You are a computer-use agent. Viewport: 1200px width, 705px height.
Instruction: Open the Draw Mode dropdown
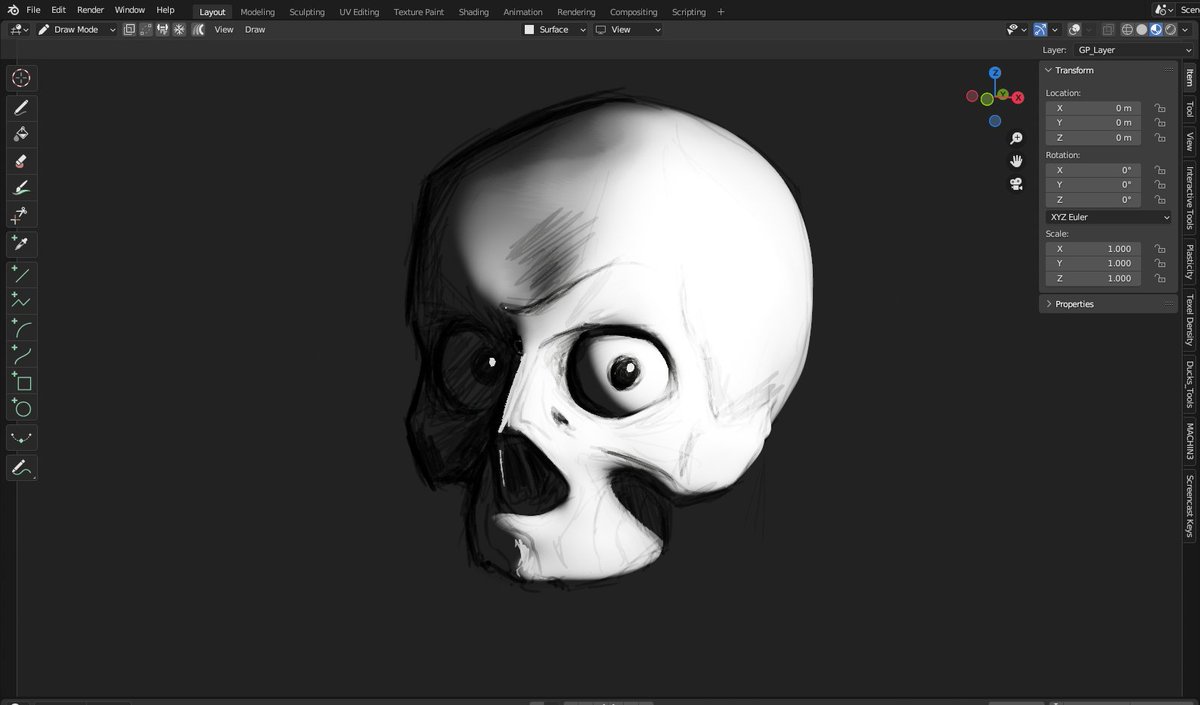(x=77, y=30)
